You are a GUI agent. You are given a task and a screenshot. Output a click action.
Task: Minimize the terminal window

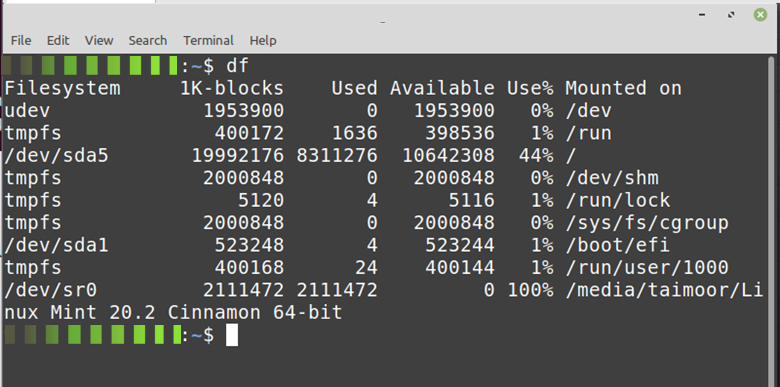[702, 15]
